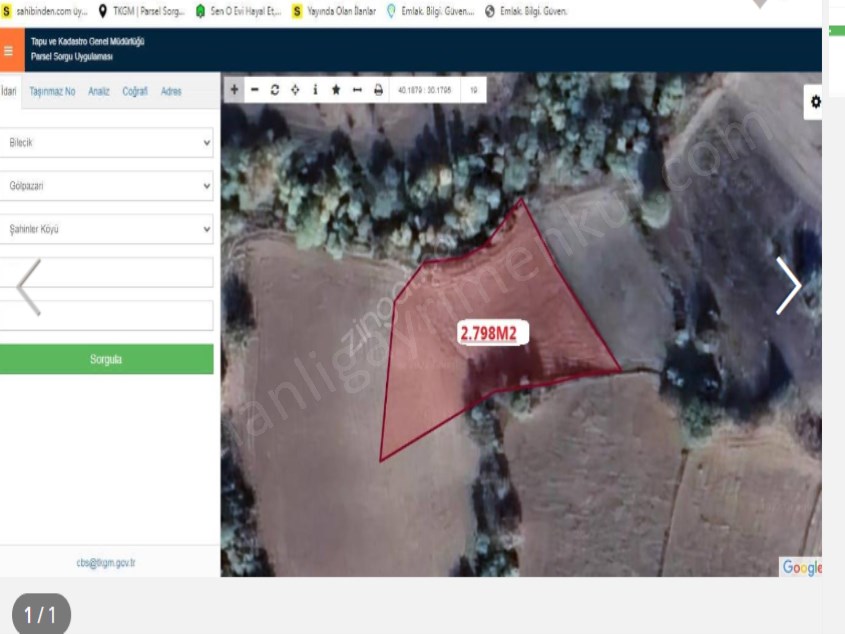This screenshot has height=634, width=845.
Task: Click the star favorites icon
Action: [x=336, y=89]
